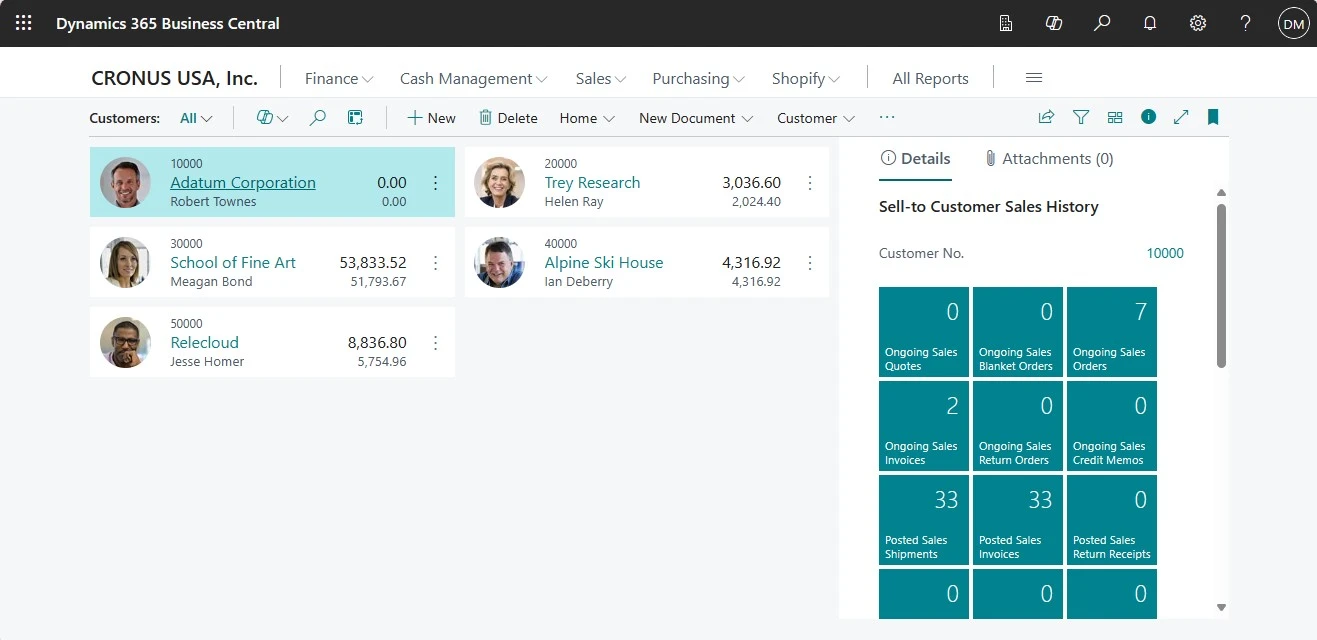
Task: Toggle the filter pane funnel icon
Action: pyautogui.click(x=1081, y=117)
